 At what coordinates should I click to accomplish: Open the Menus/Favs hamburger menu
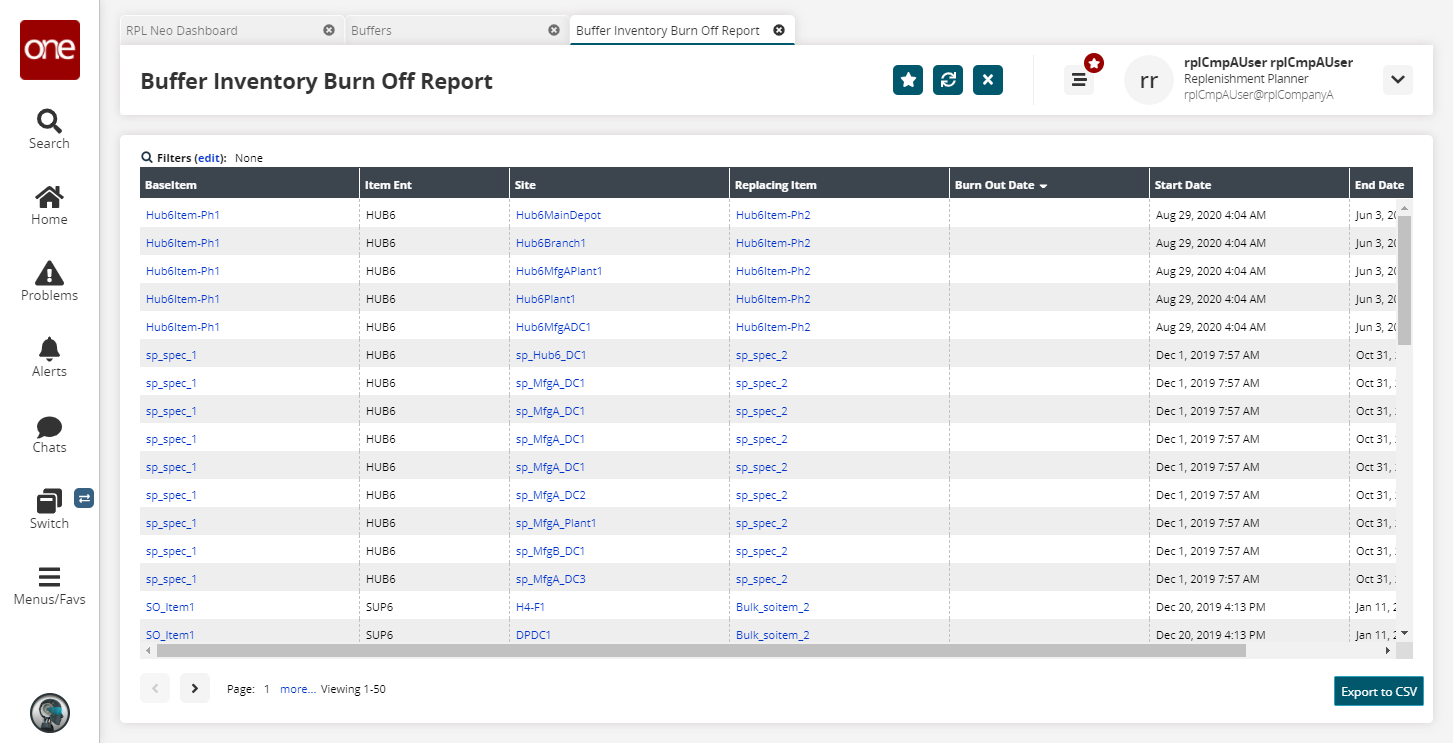click(x=49, y=585)
